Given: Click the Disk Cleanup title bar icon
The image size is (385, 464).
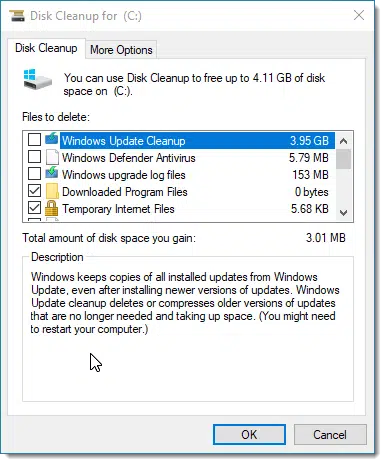Looking at the screenshot, I should 17,16.
